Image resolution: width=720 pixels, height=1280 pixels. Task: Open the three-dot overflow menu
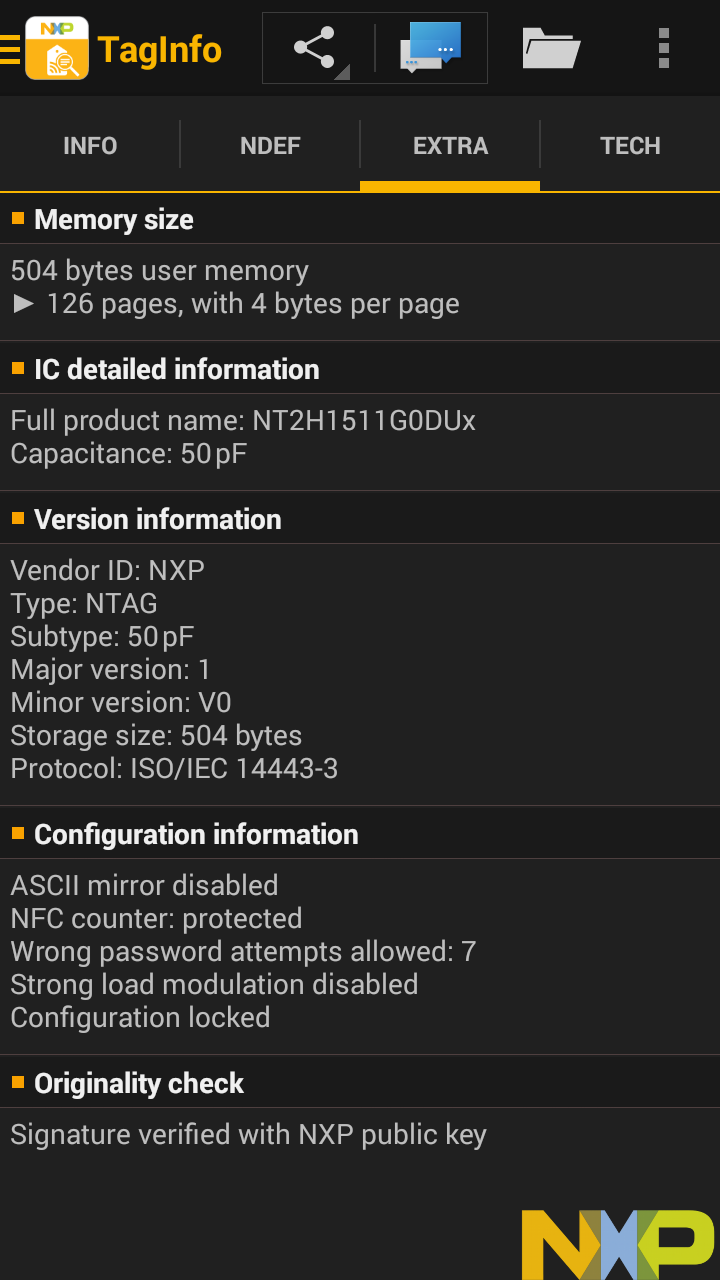point(664,48)
